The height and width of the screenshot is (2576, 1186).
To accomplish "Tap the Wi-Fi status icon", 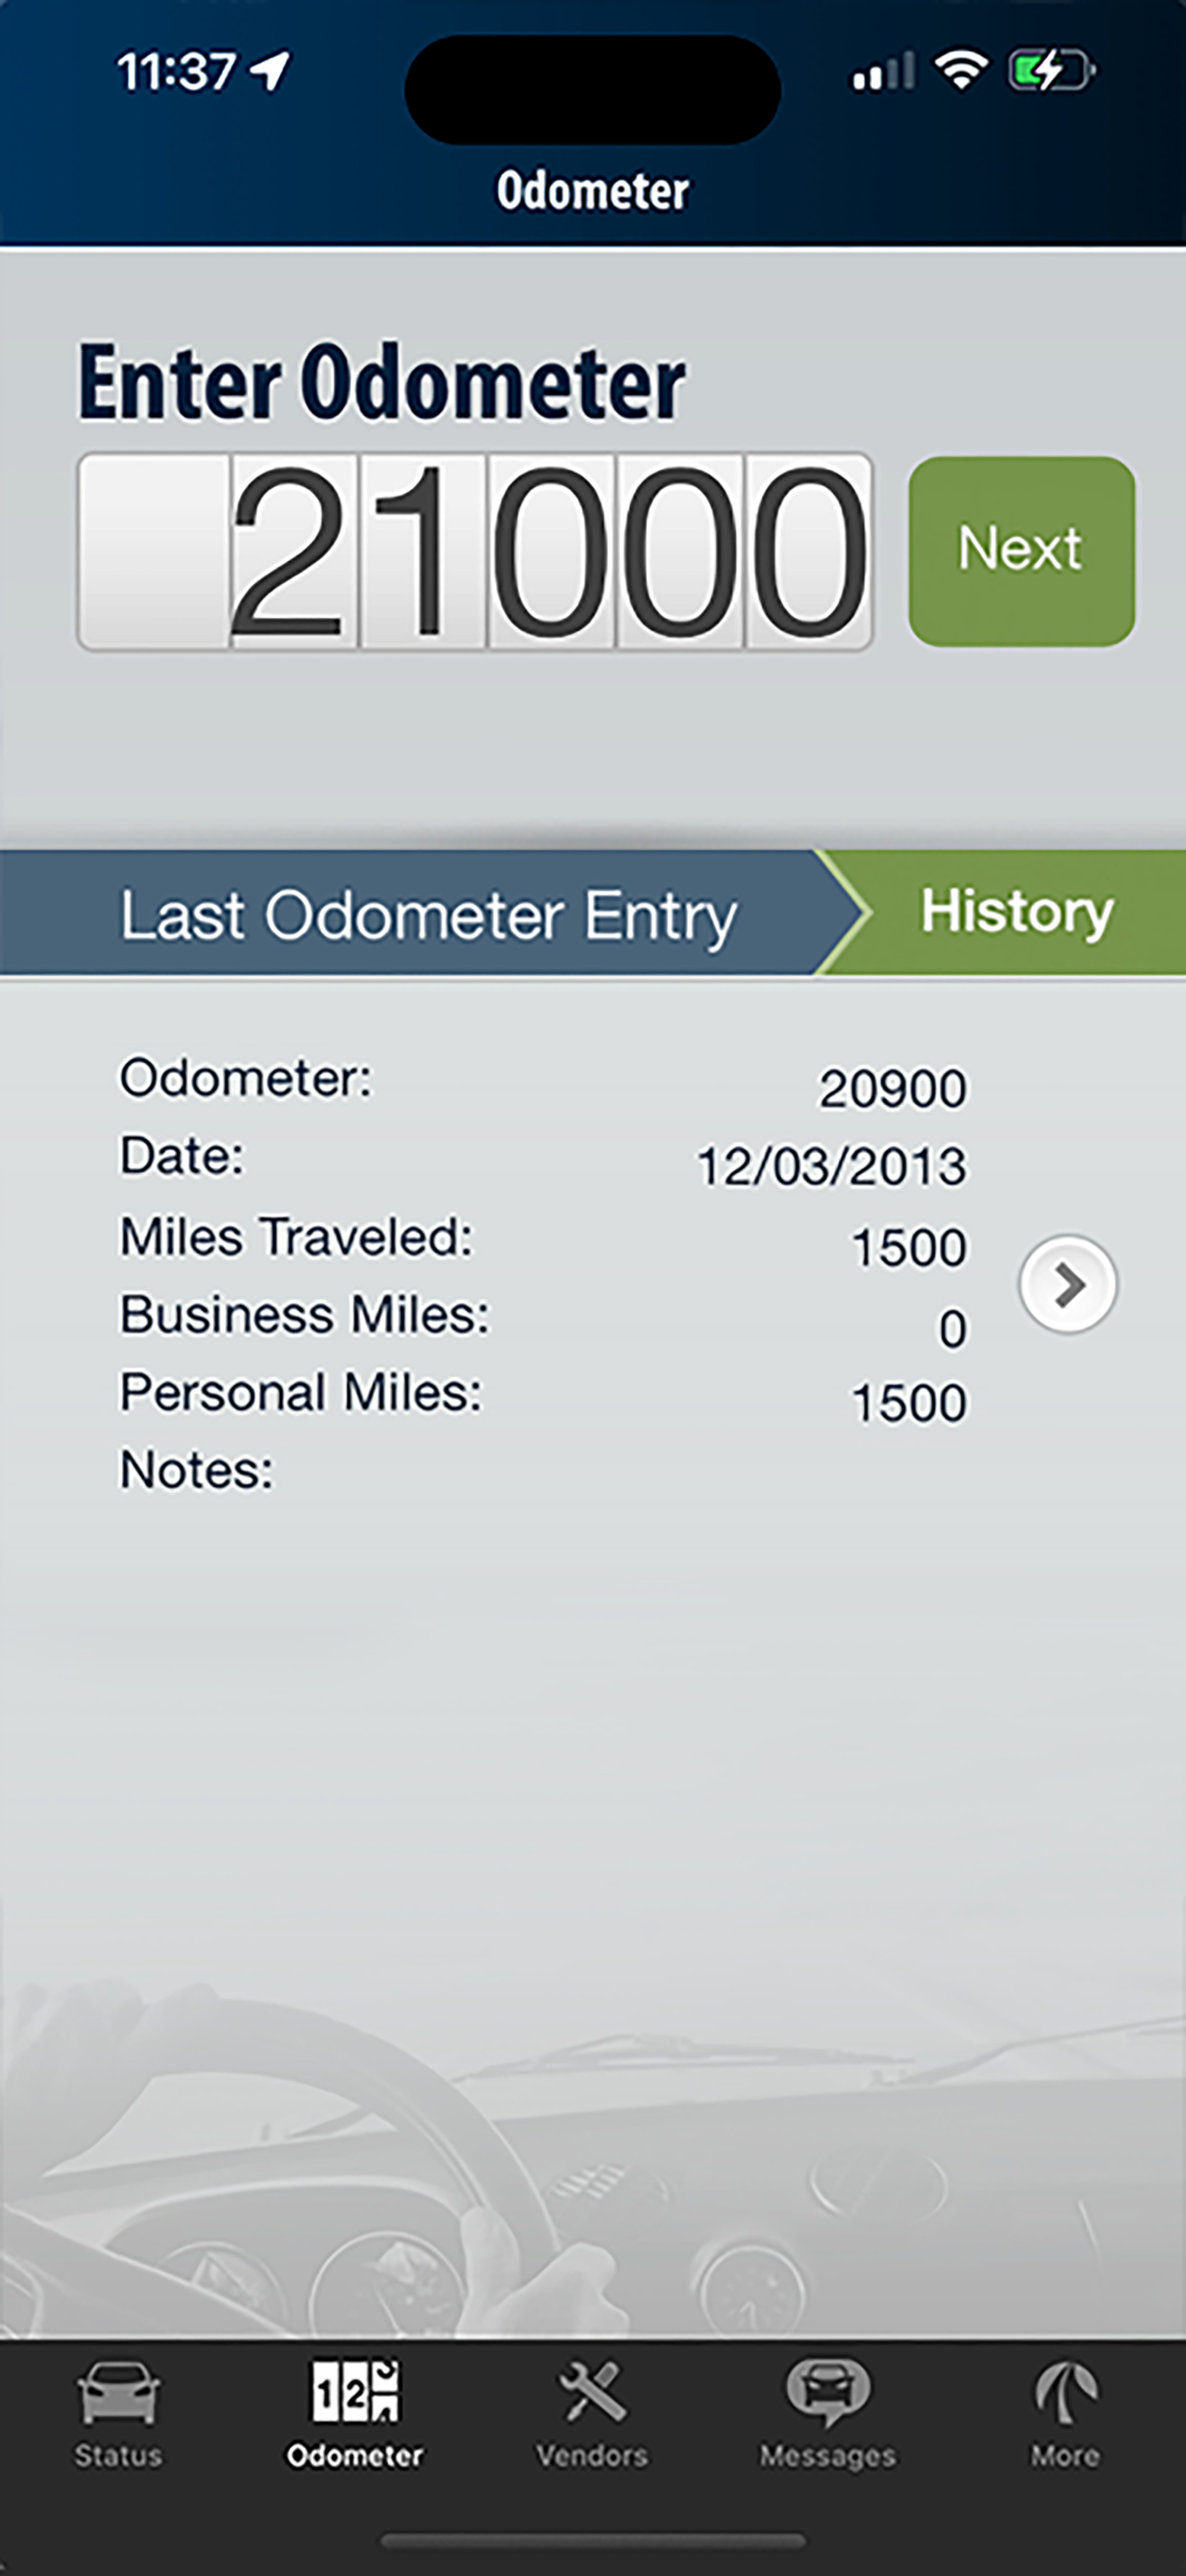I will 961,71.
